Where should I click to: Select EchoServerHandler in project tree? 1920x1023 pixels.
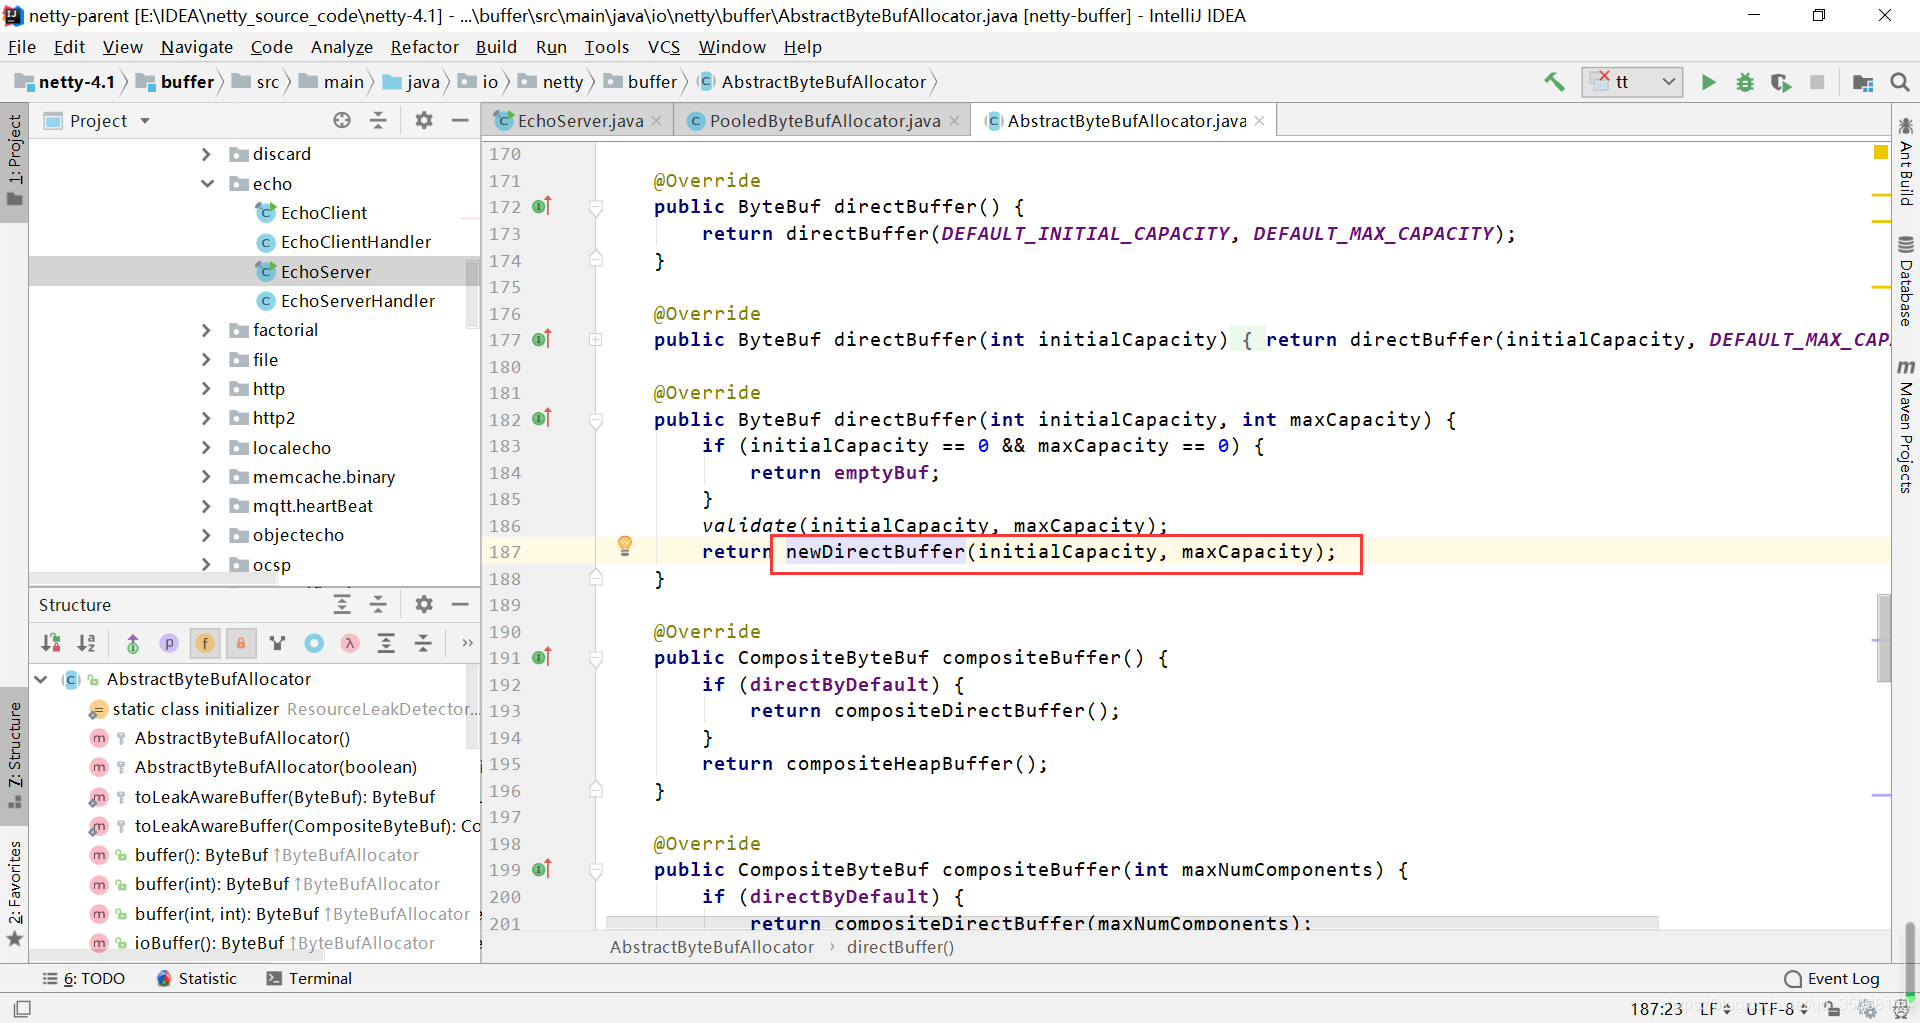coord(357,301)
